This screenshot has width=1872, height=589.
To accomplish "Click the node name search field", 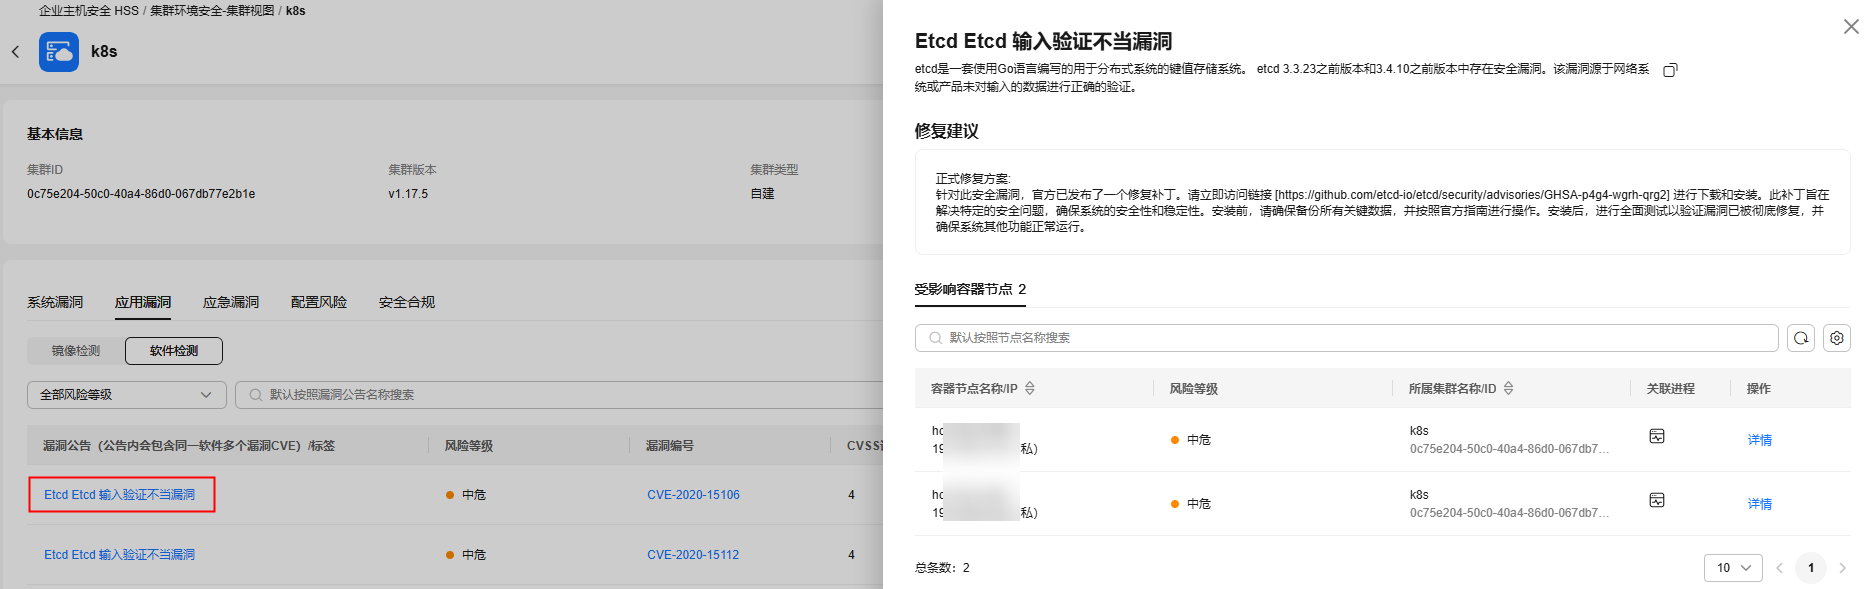I will coord(1350,338).
